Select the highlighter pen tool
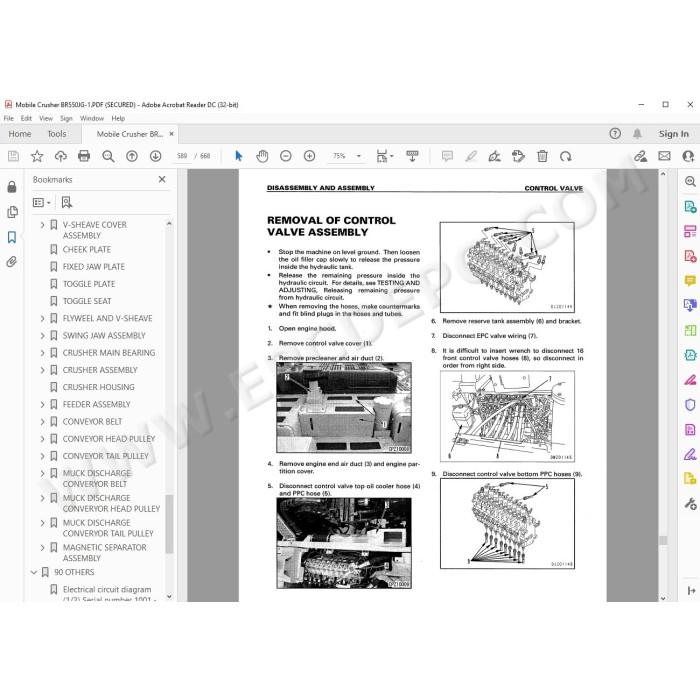 tap(471, 156)
